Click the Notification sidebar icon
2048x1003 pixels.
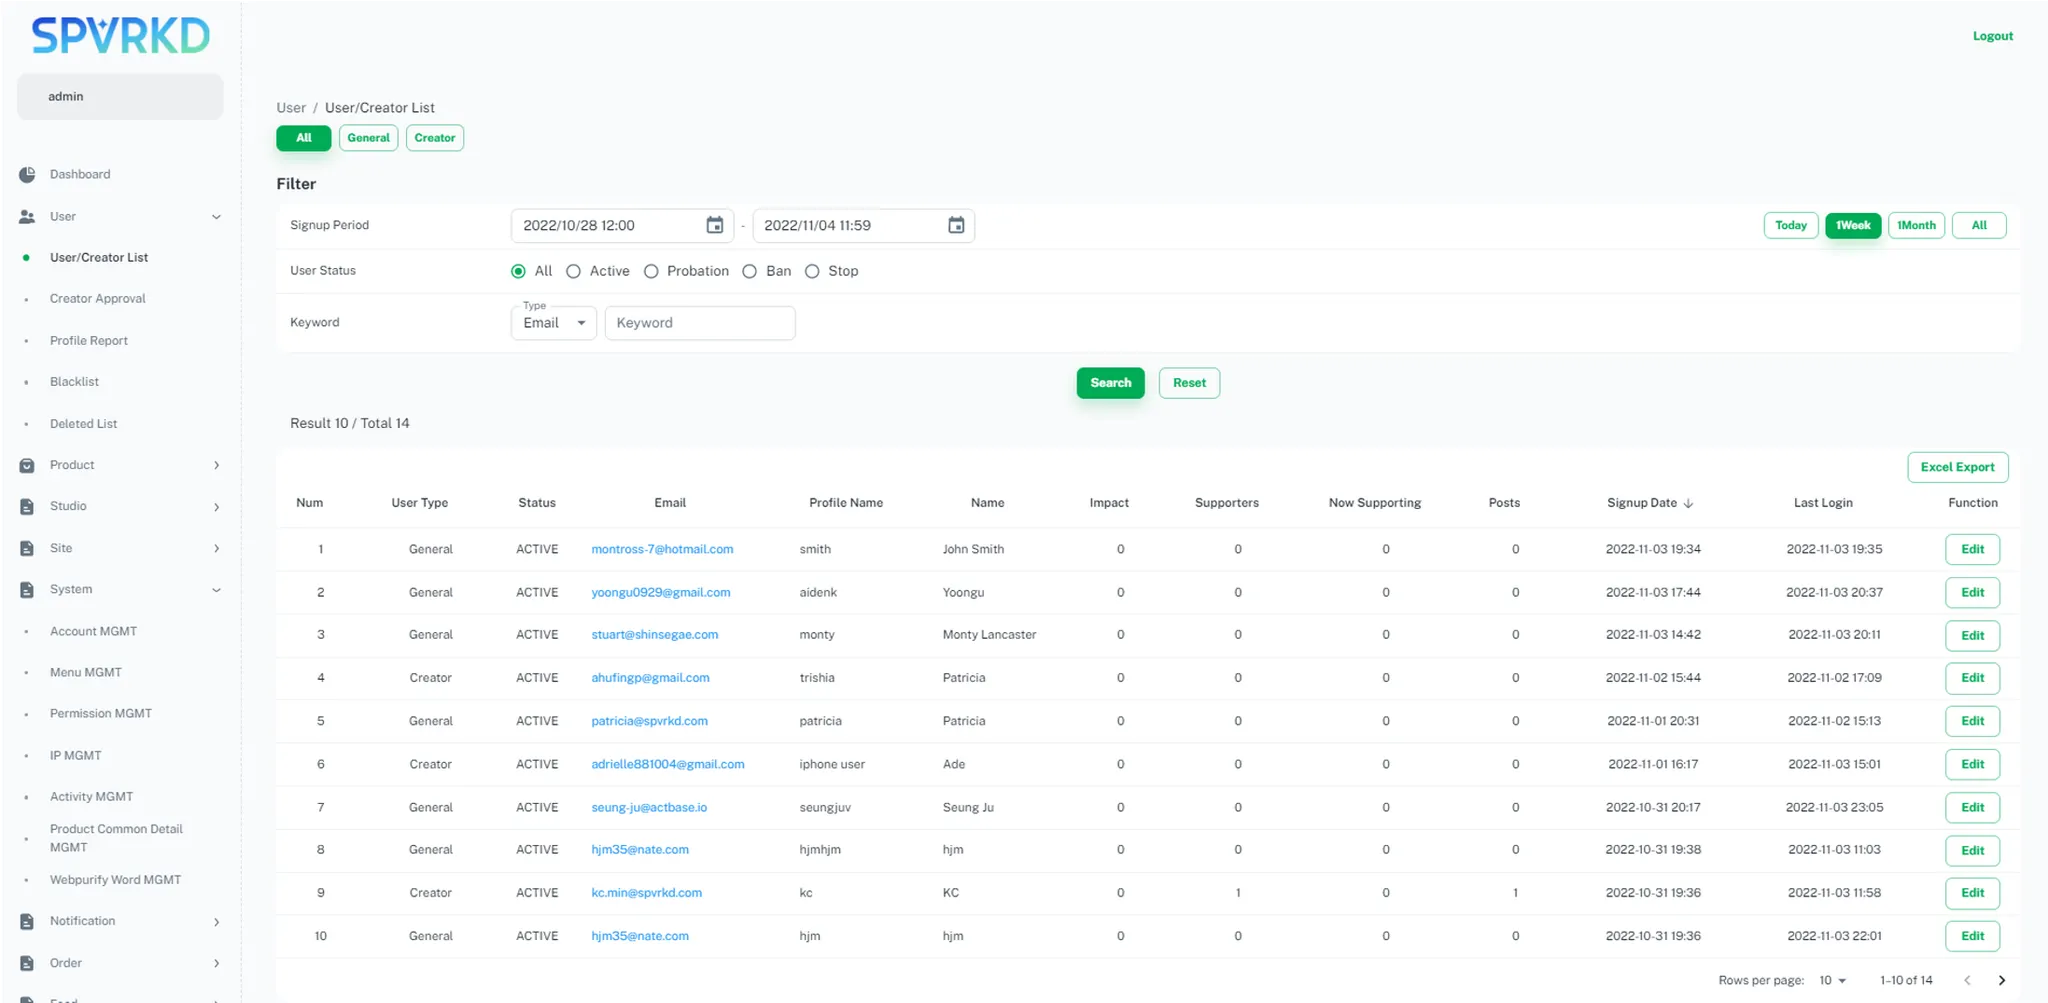27,922
